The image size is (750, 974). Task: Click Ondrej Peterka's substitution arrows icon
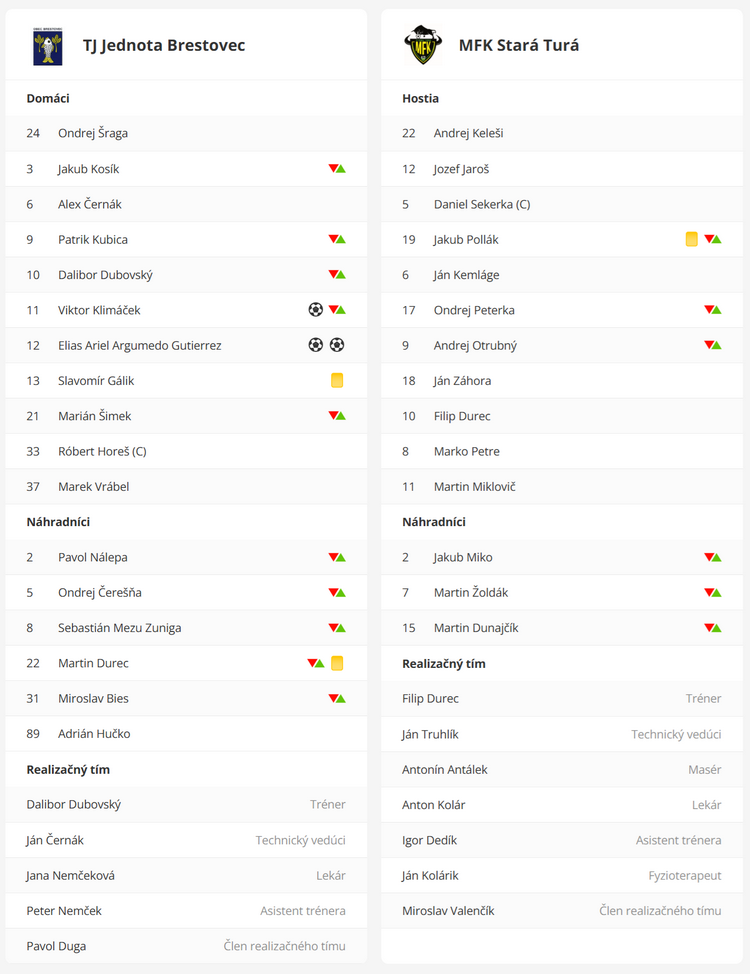(713, 310)
